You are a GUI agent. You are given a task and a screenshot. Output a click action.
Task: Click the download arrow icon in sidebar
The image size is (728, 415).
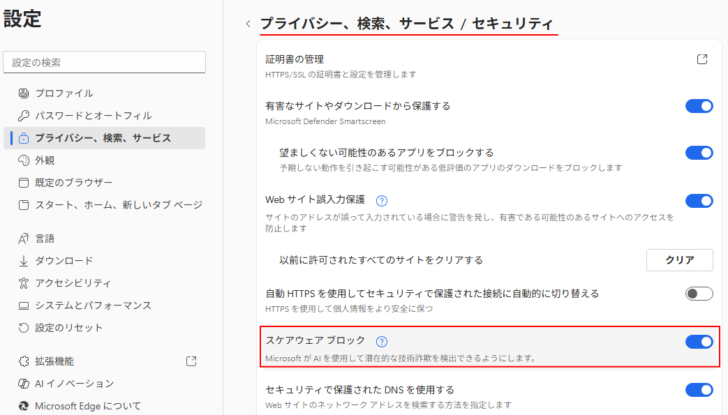point(25,261)
